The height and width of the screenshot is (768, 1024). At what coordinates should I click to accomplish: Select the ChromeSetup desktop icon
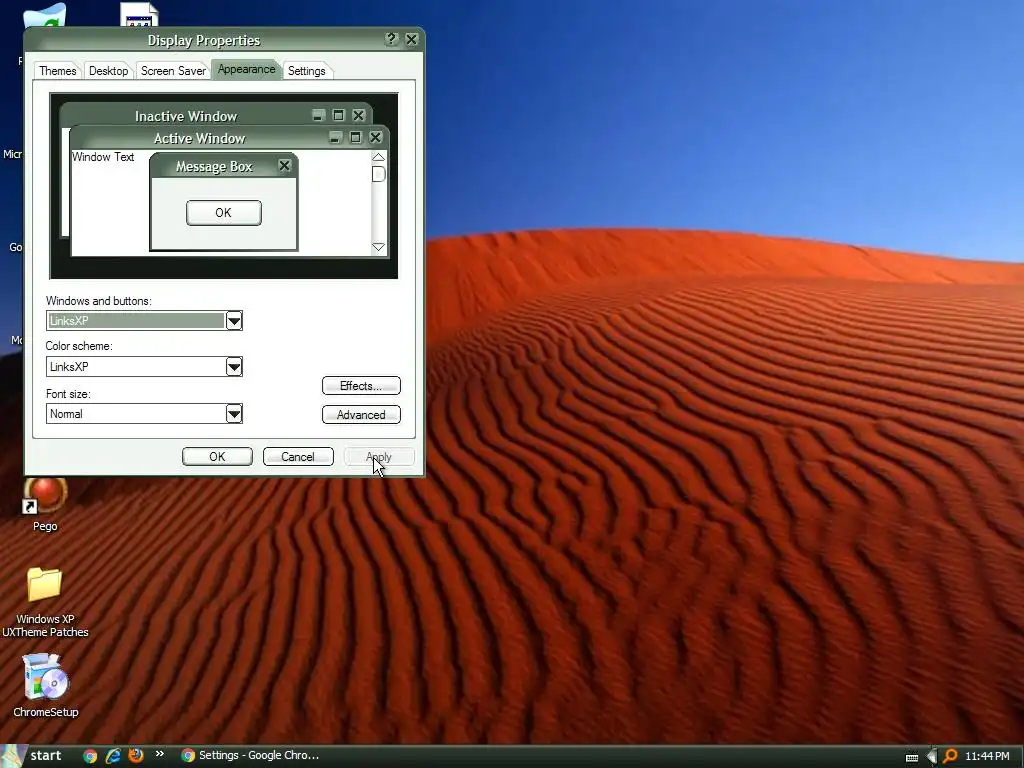tap(45, 686)
